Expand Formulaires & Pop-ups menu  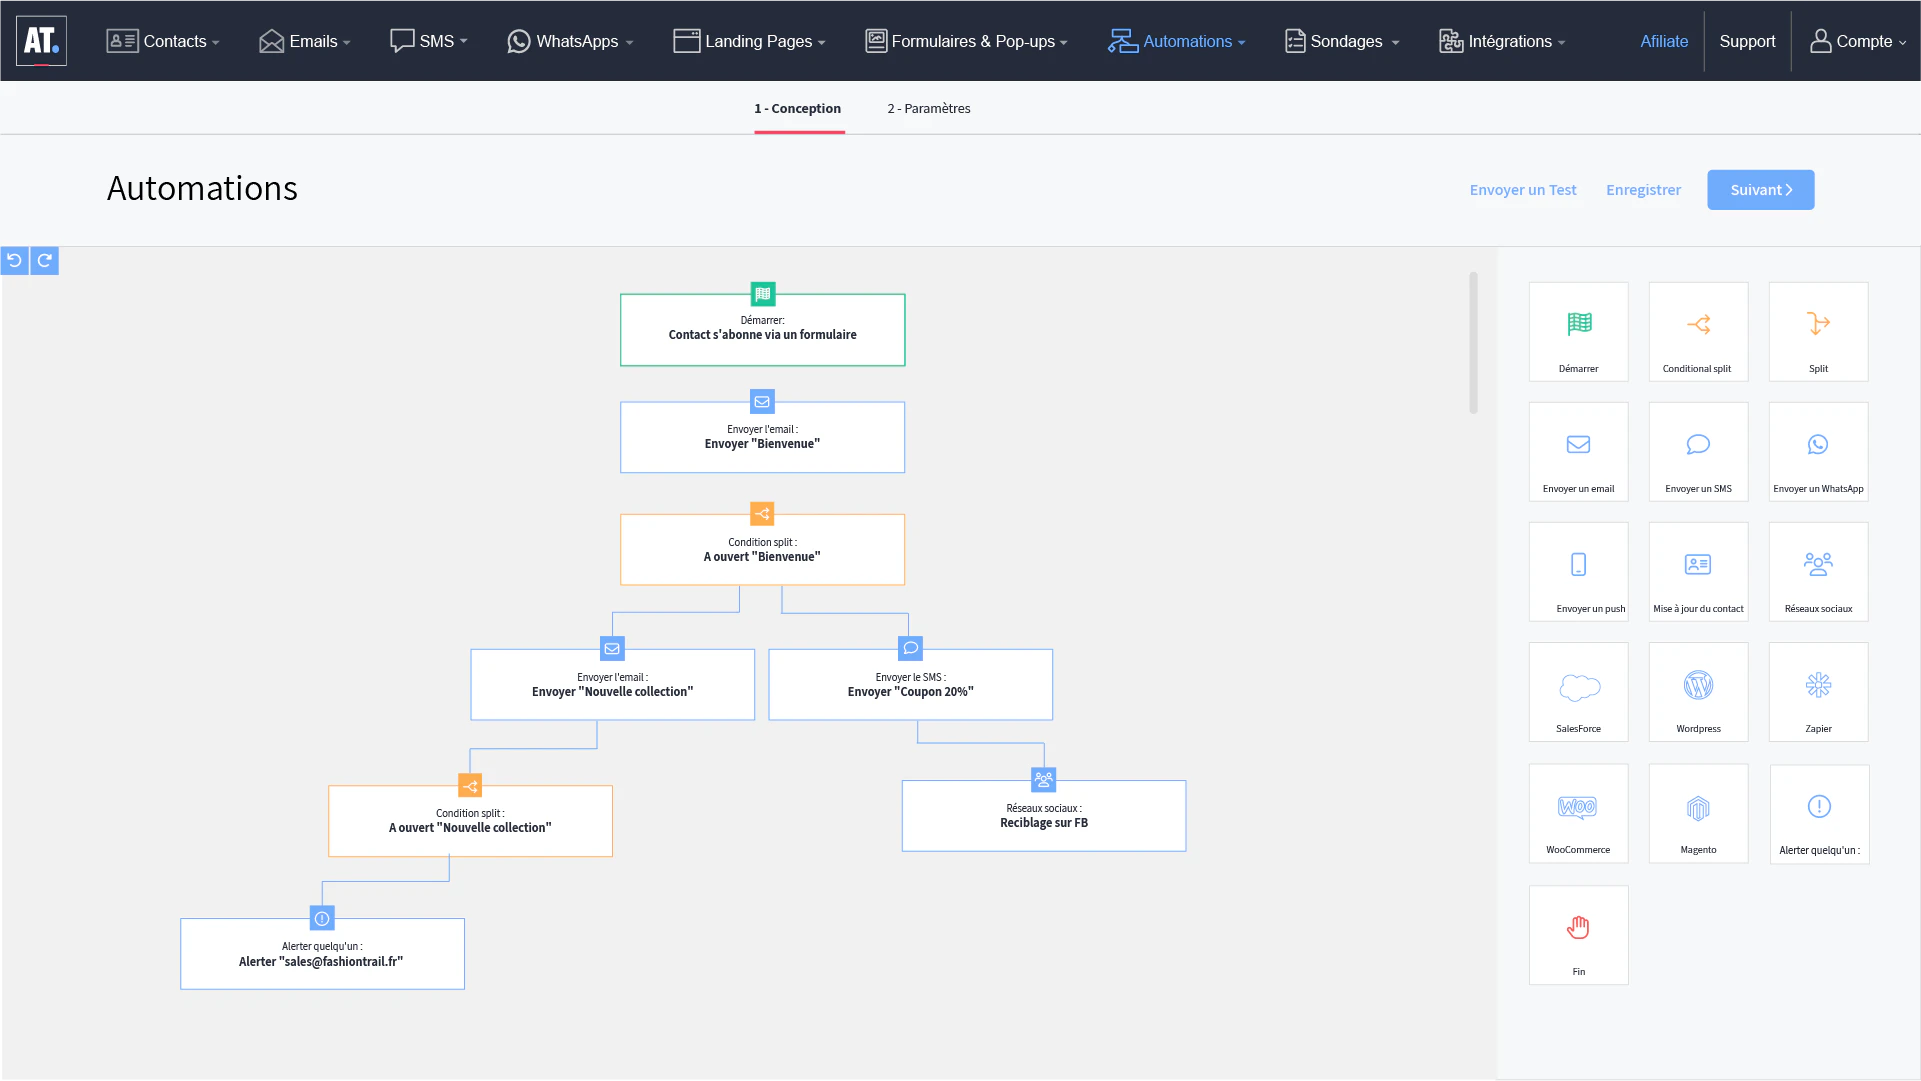coord(966,41)
